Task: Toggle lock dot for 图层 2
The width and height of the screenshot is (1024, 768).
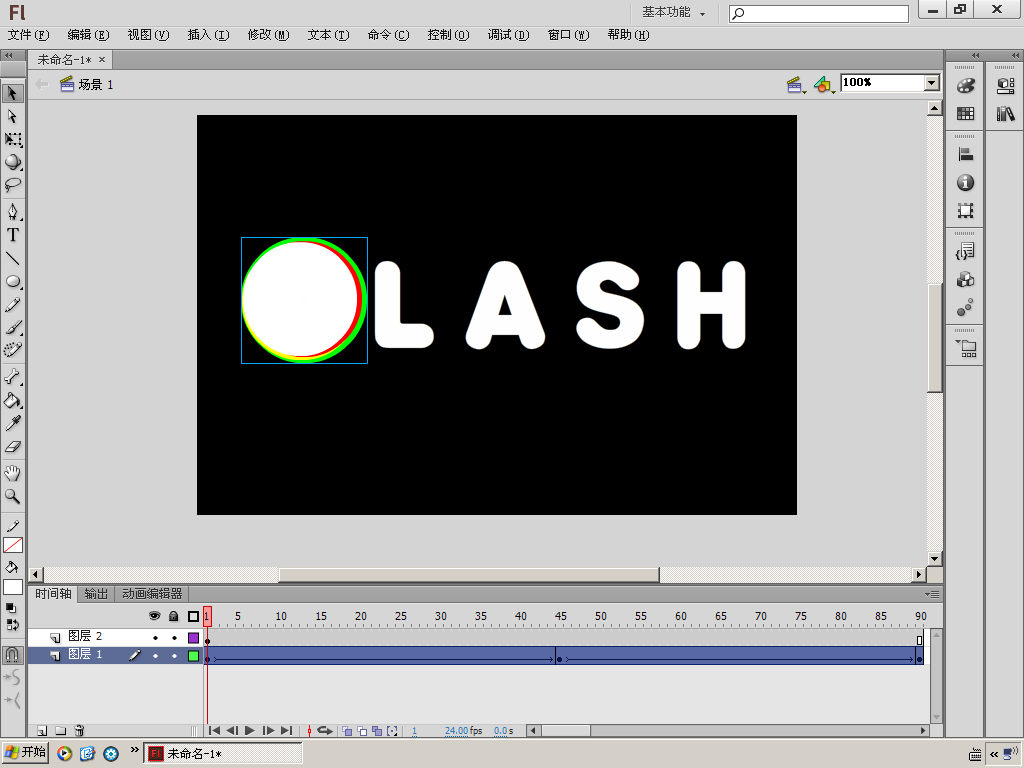Action: point(174,637)
